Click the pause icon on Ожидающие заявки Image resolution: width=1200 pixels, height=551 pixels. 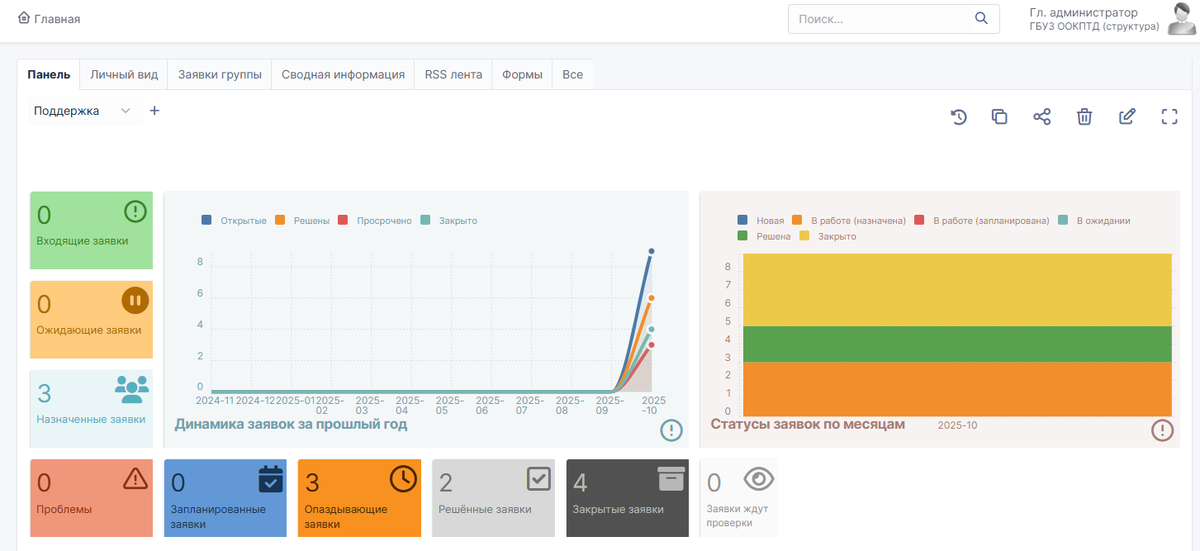tap(135, 300)
